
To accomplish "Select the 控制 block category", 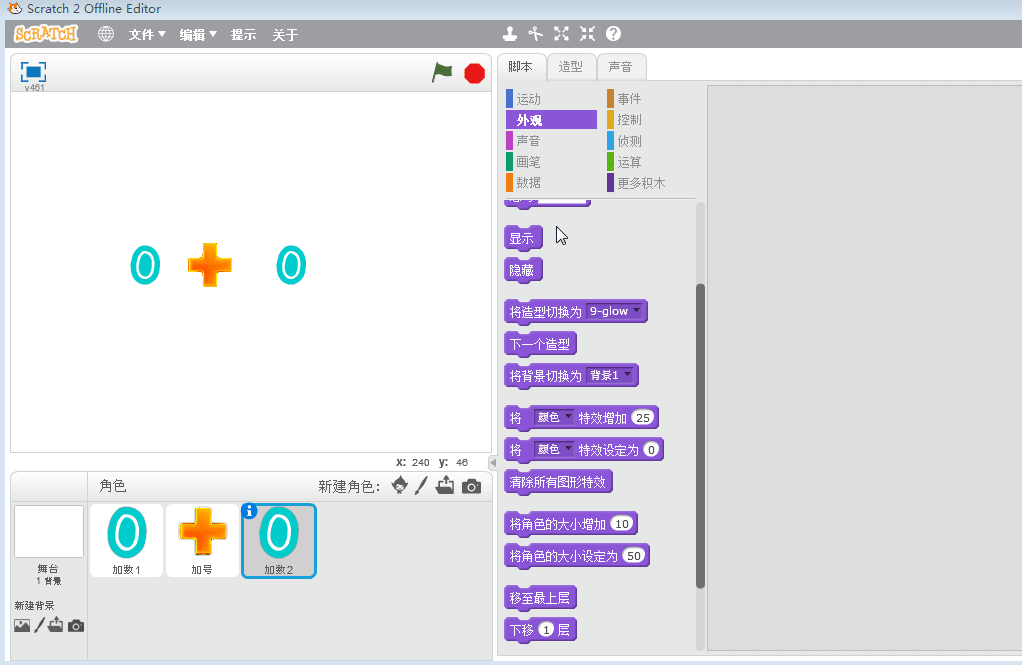I will (x=629, y=120).
